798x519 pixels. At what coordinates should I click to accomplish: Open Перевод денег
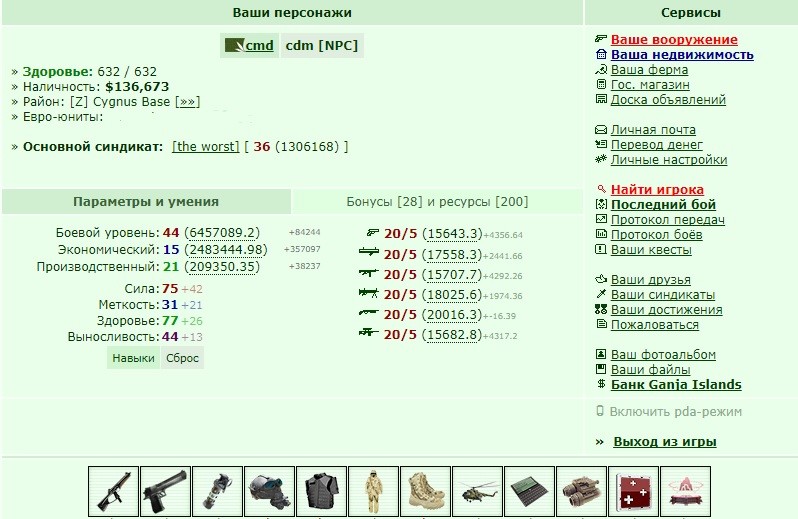(657, 145)
